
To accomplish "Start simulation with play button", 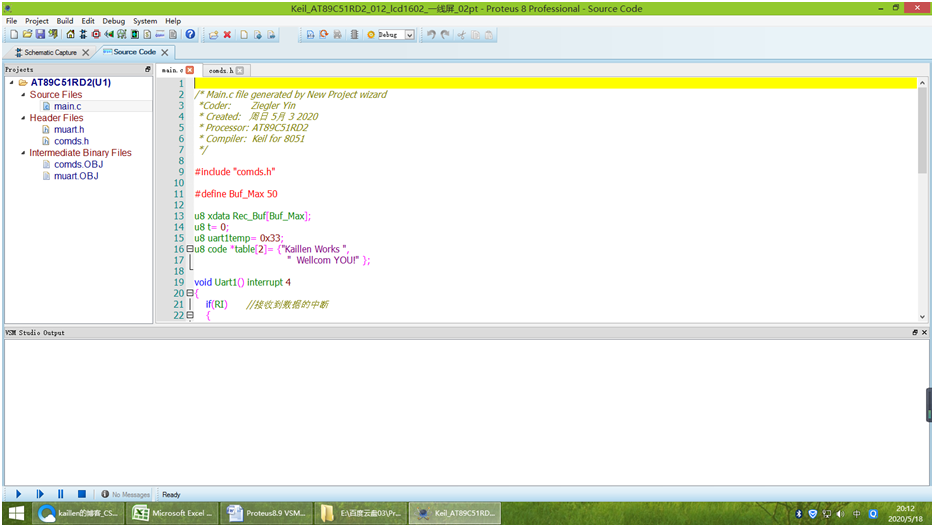I will pos(18,494).
